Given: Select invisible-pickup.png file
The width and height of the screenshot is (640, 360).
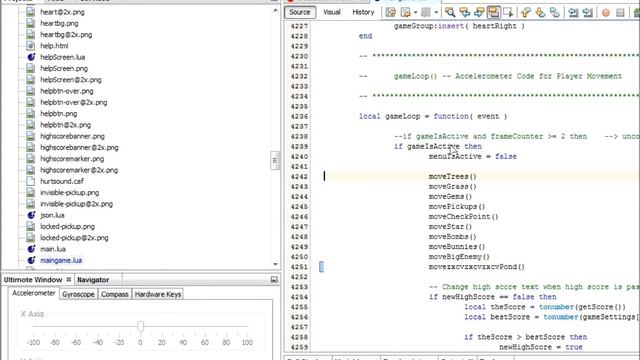Looking at the screenshot, I should (70, 192).
